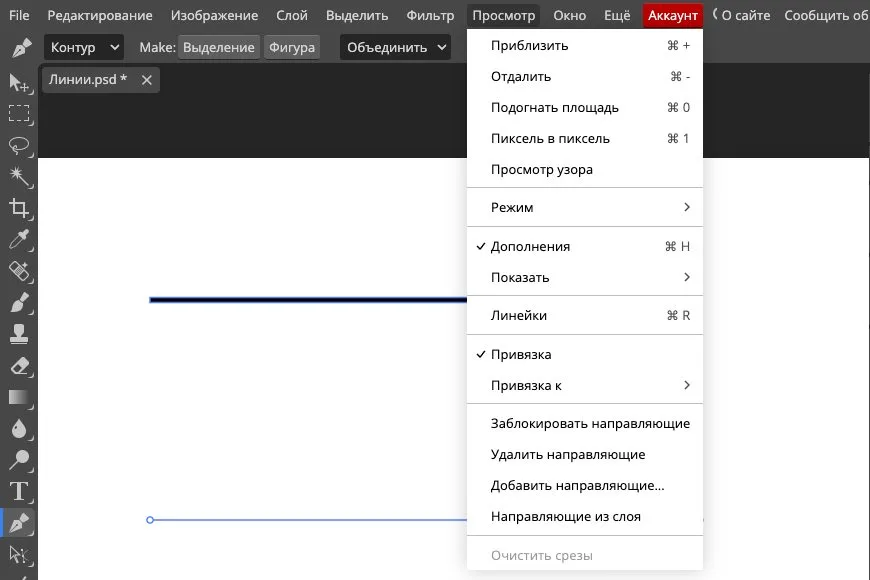Screen dimensions: 870x580
Task: Choose Добавить направляющие… menu entry
Action: coord(585,486)
